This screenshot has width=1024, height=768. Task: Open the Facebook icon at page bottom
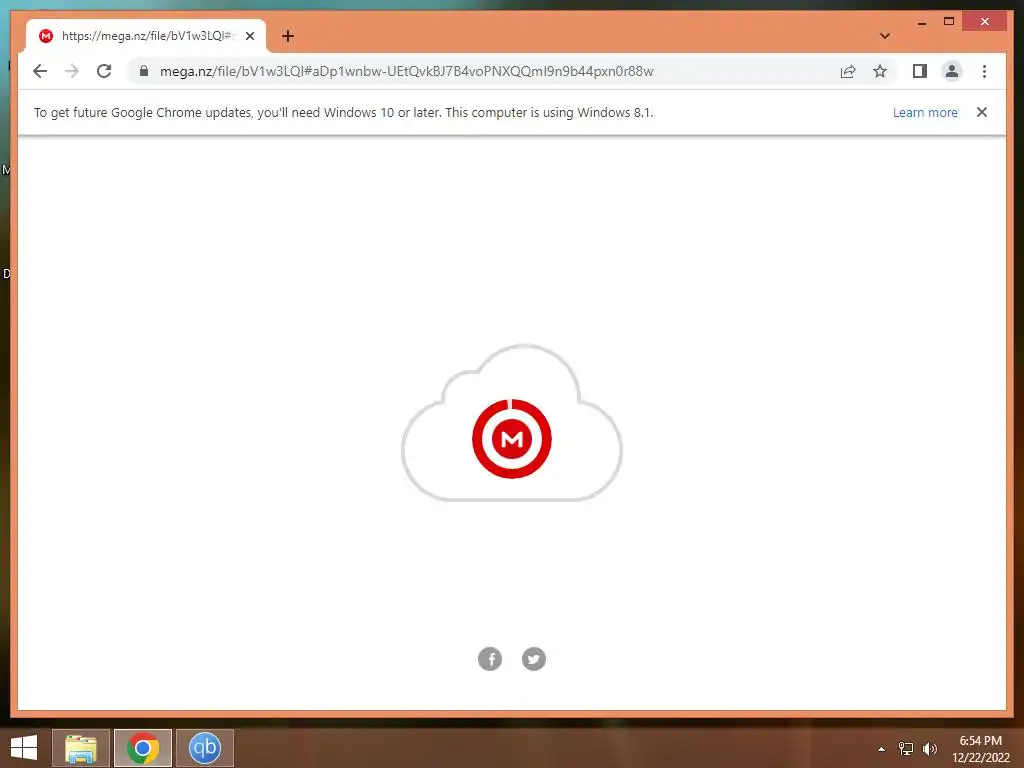pyautogui.click(x=490, y=659)
